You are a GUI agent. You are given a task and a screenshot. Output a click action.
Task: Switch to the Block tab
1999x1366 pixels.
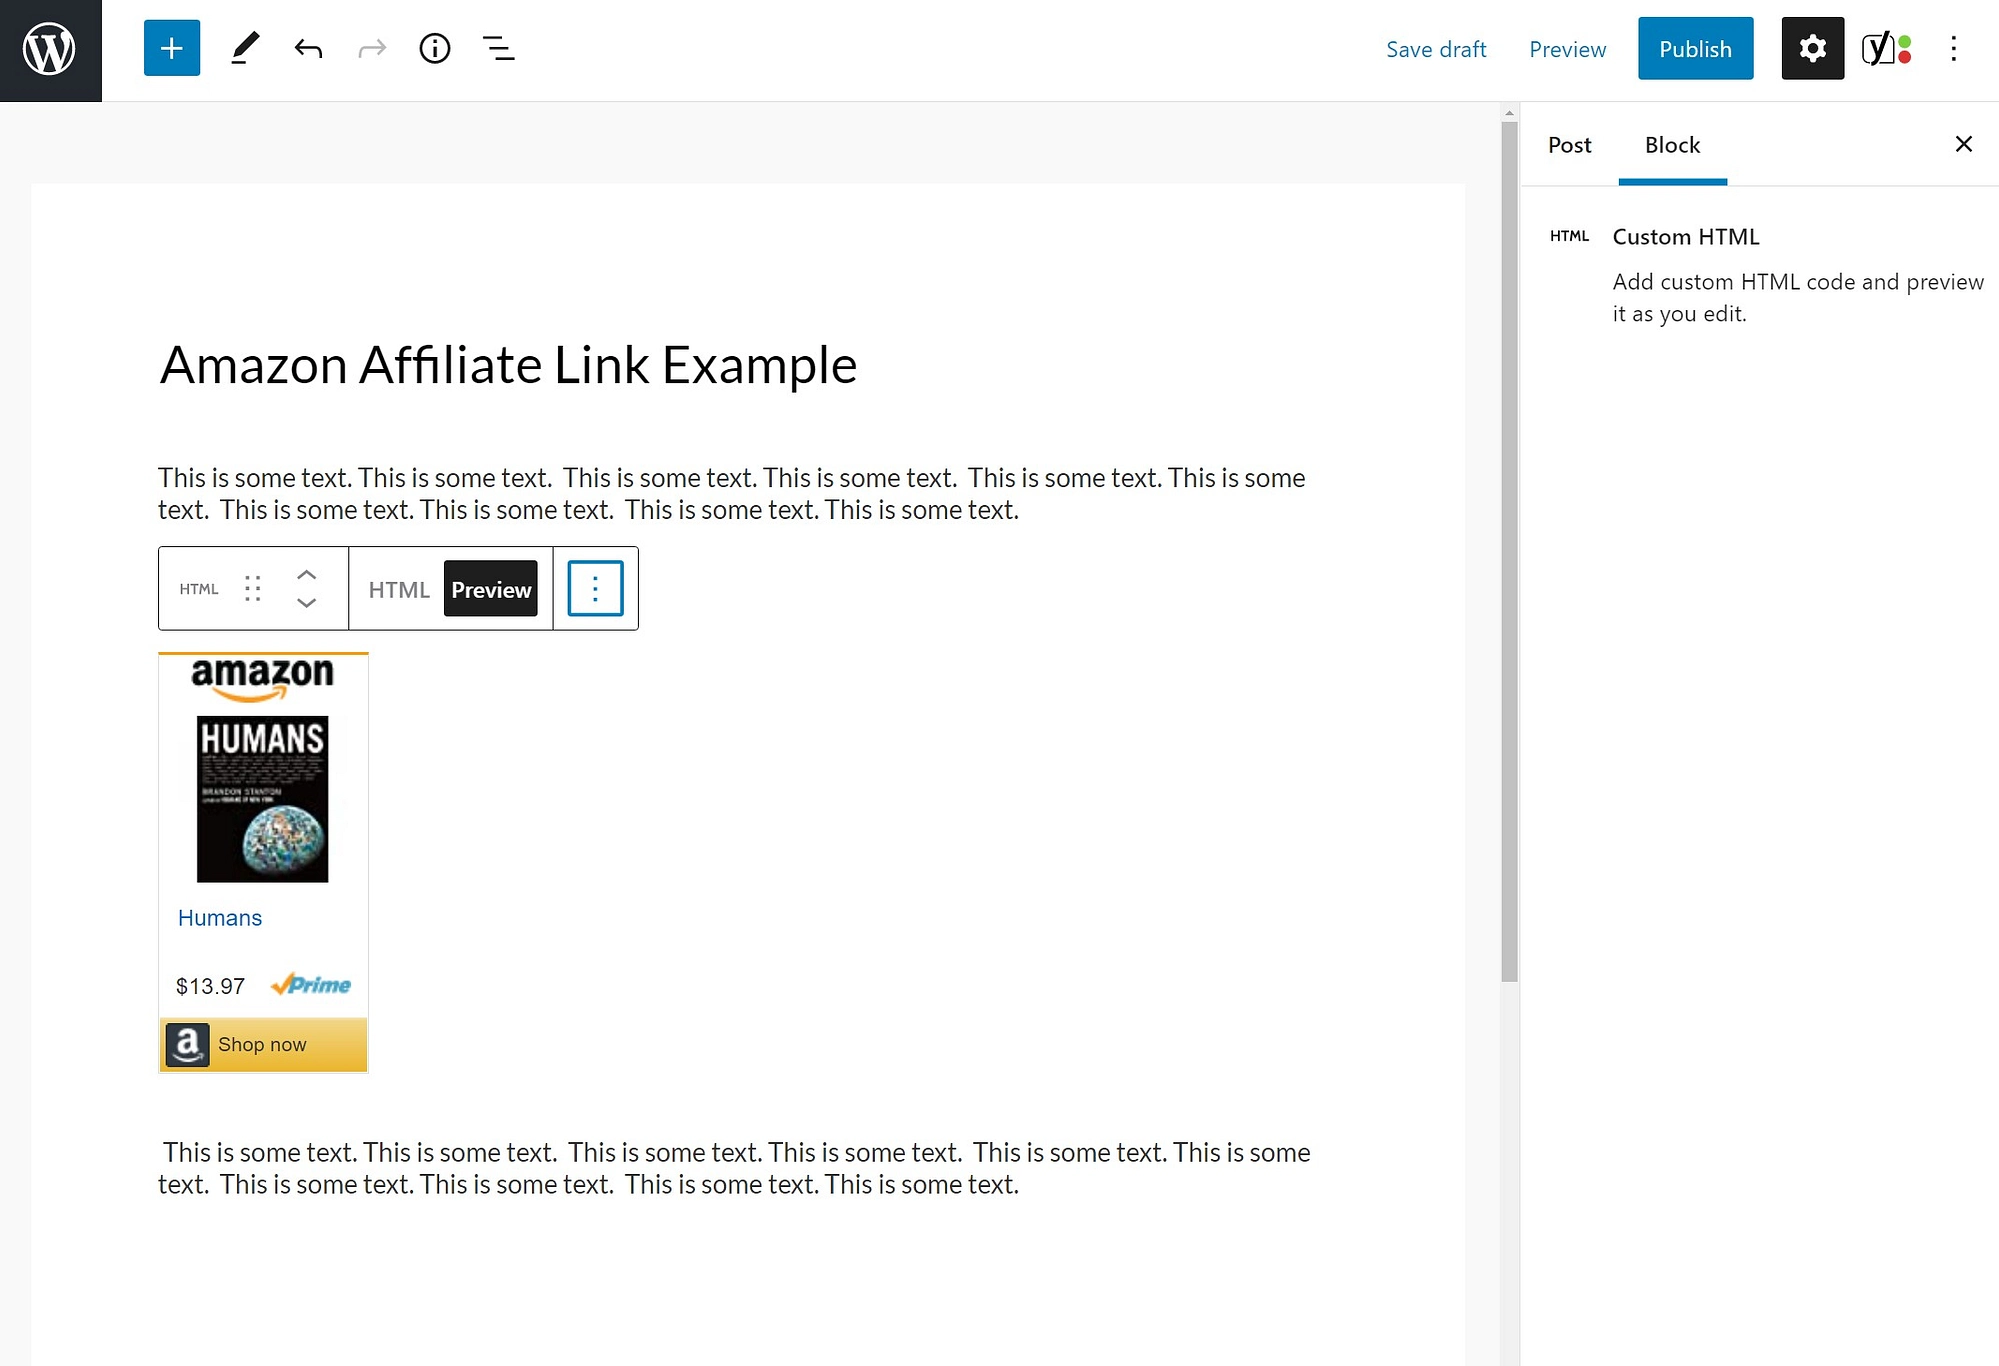click(x=1671, y=144)
